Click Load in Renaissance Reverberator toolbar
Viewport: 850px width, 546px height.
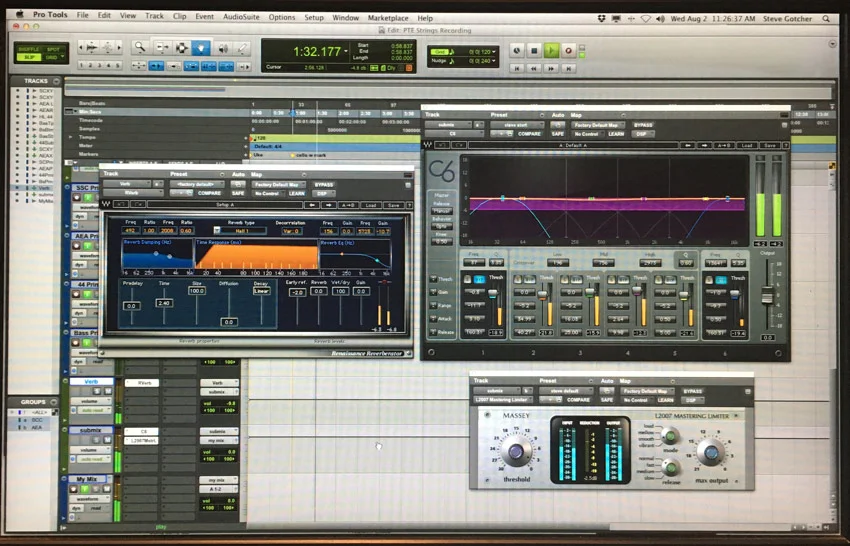(370, 205)
